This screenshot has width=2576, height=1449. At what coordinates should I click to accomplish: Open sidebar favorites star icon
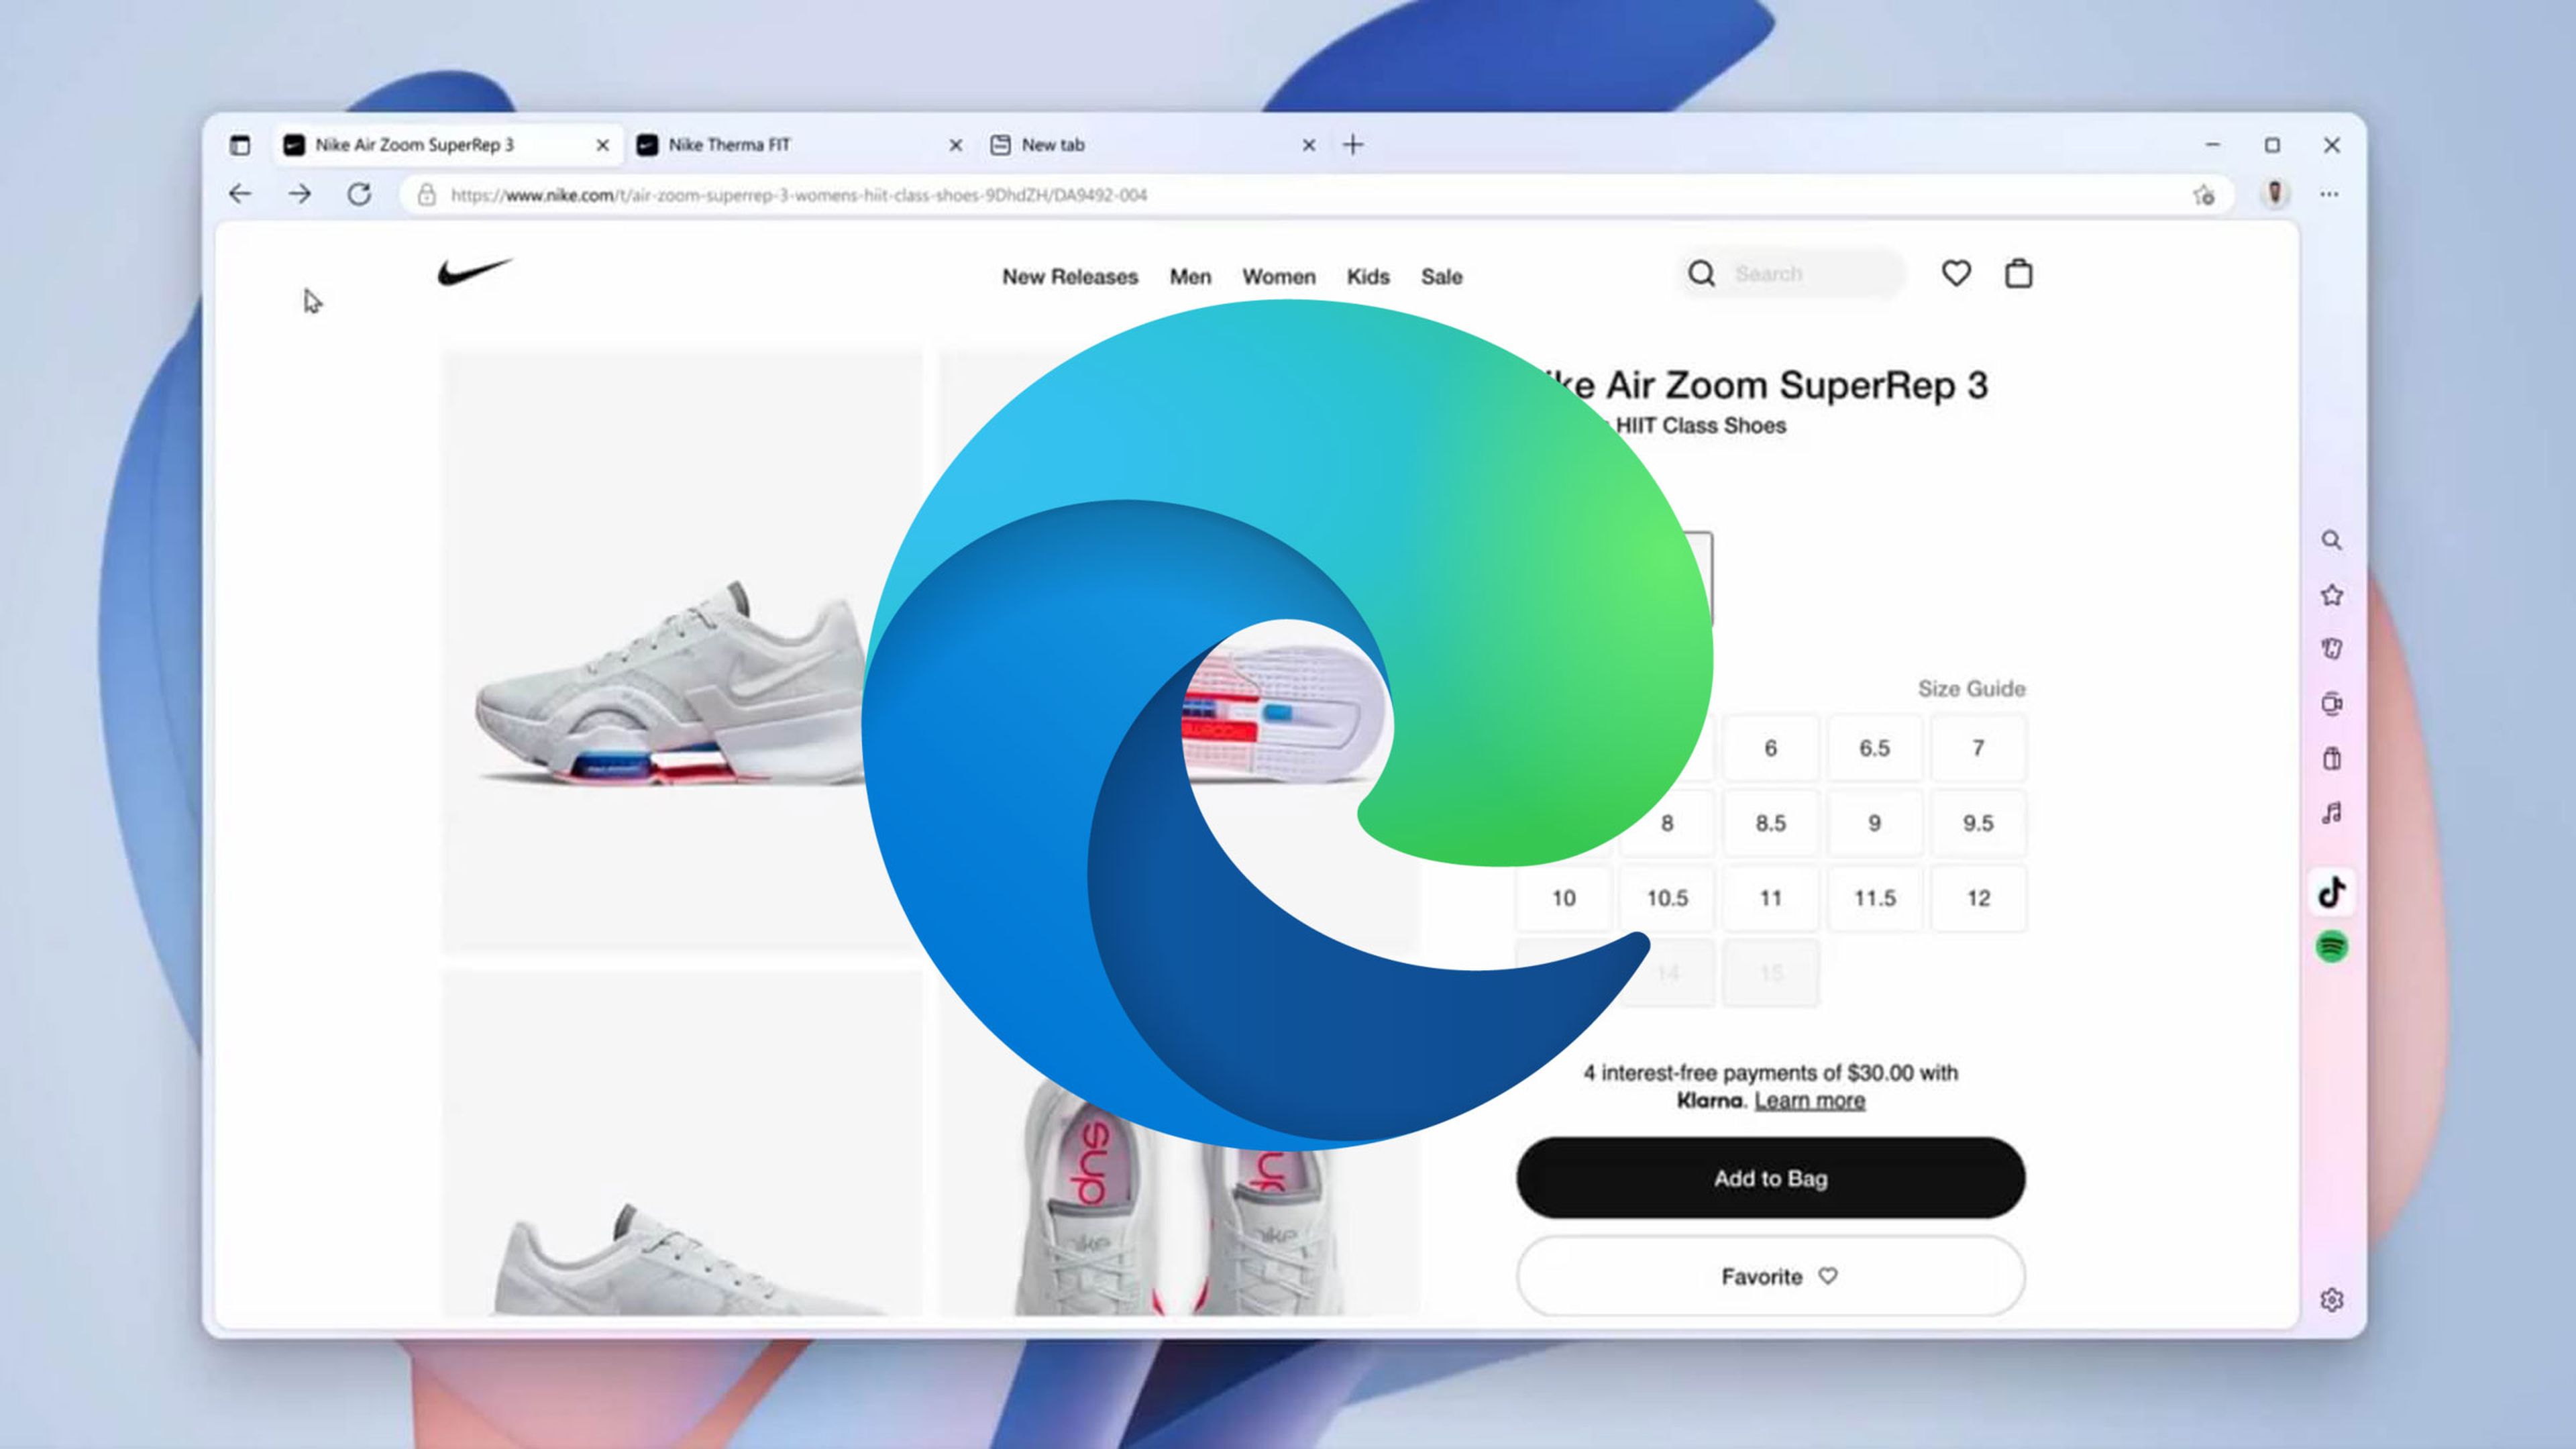(2331, 595)
